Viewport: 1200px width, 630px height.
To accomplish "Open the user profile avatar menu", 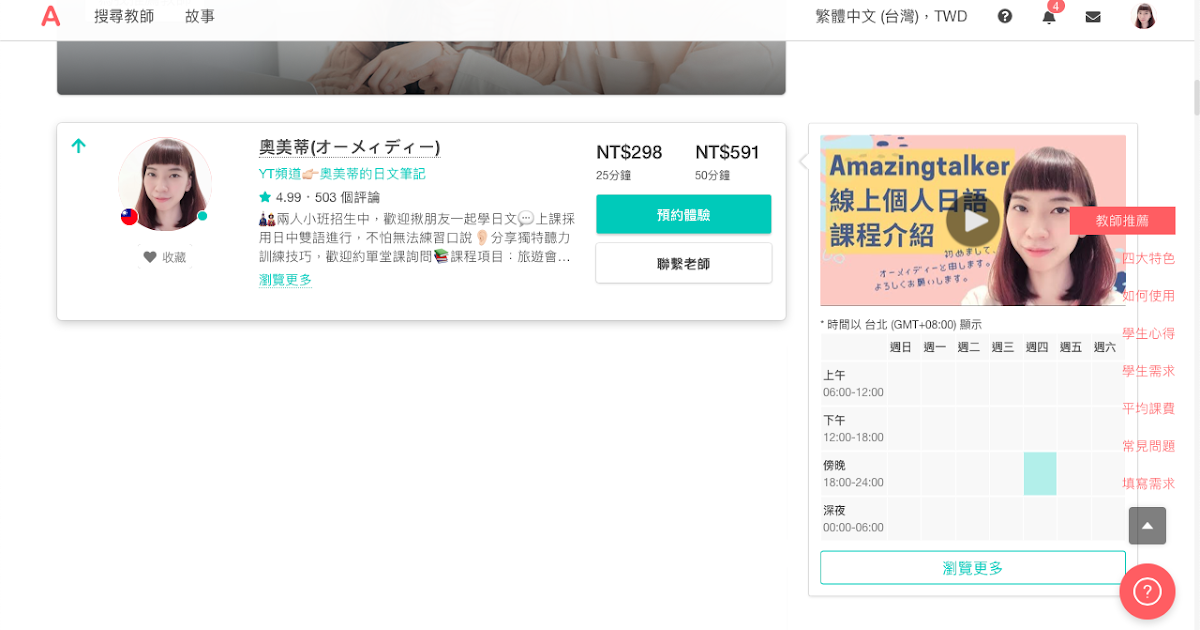I will (1144, 16).
